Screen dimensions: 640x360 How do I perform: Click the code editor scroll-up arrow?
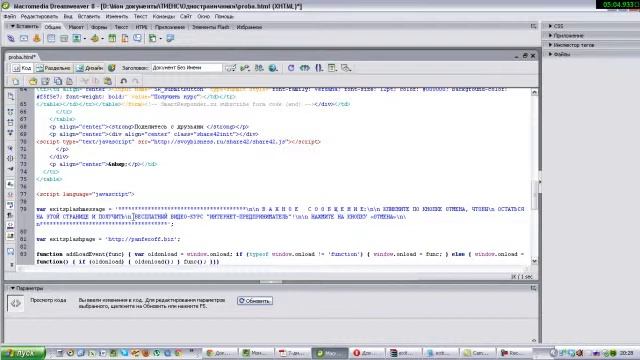pyautogui.click(x=534, y=92)
